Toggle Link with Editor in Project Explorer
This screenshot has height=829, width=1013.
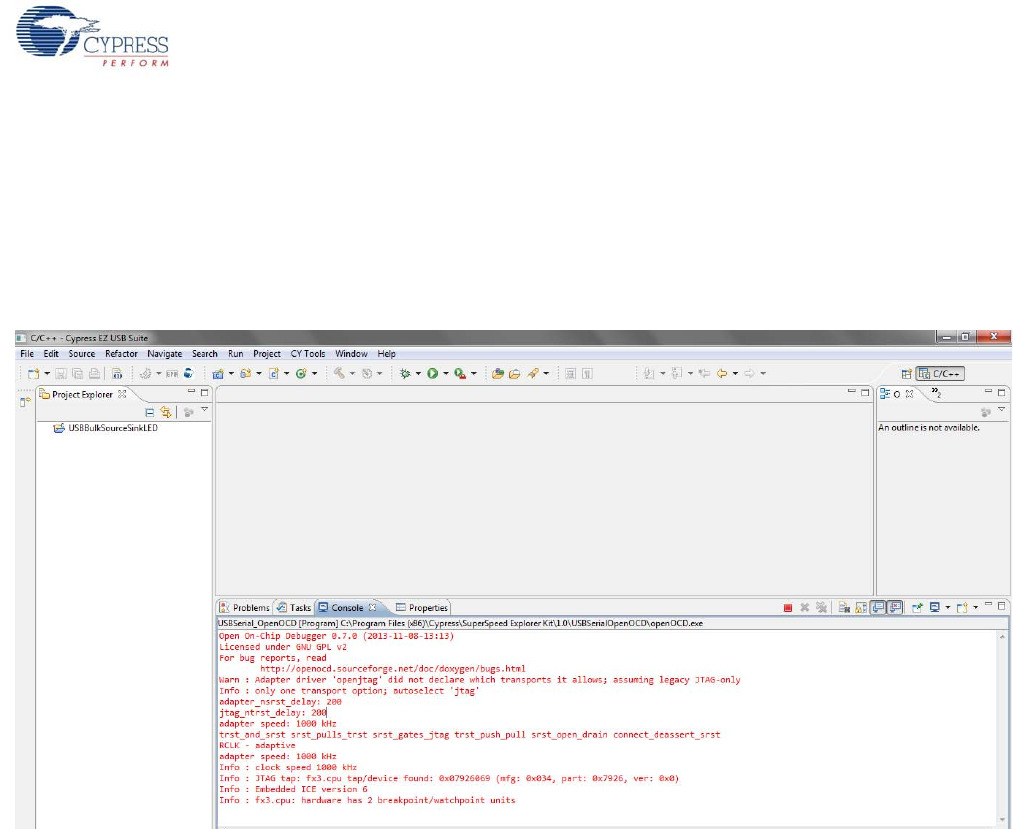click(x=165, y=411)
